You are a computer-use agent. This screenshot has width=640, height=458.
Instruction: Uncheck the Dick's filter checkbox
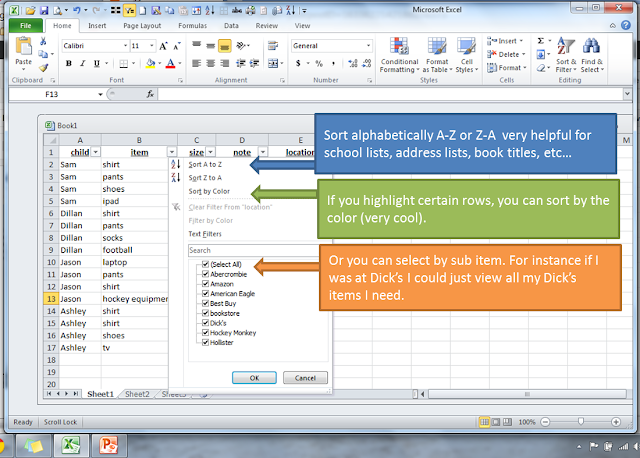click(x=206, y=323)
